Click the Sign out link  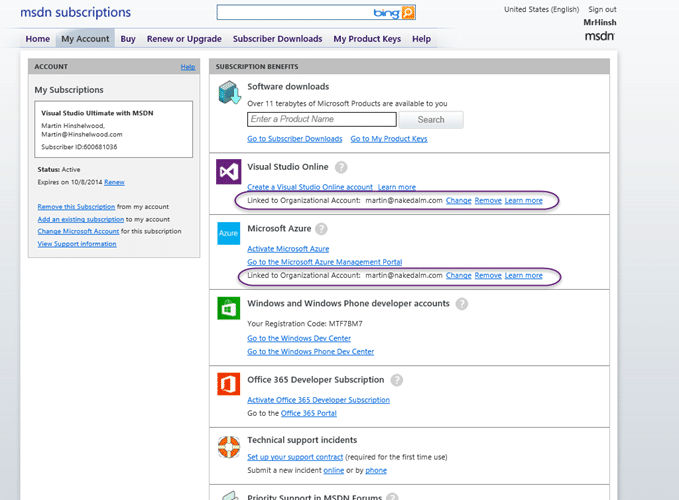click(602, 10)
